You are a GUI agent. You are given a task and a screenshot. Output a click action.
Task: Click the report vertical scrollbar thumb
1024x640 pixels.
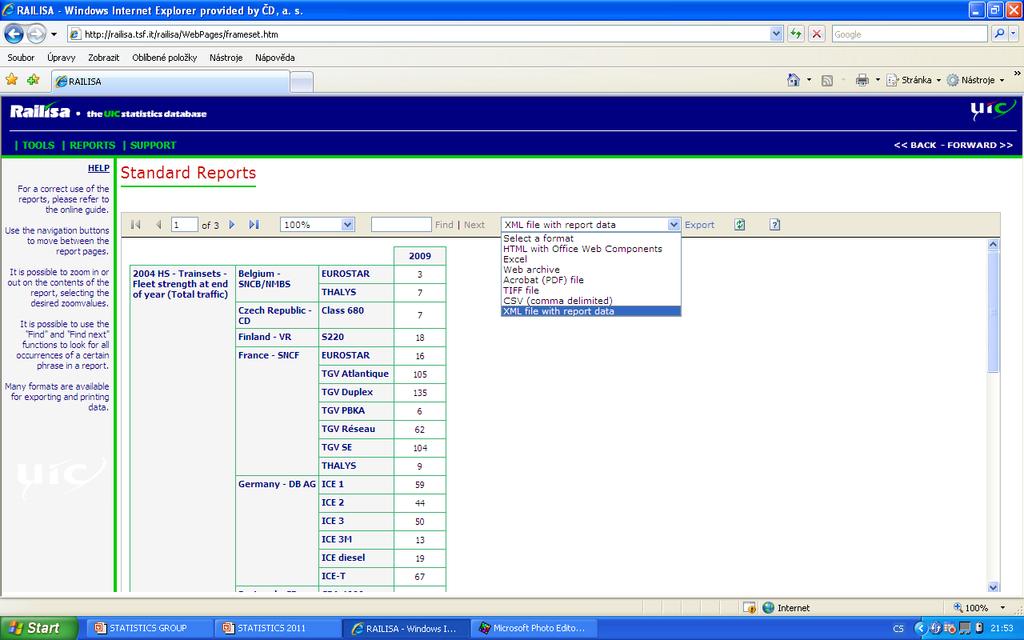[993, 312]
